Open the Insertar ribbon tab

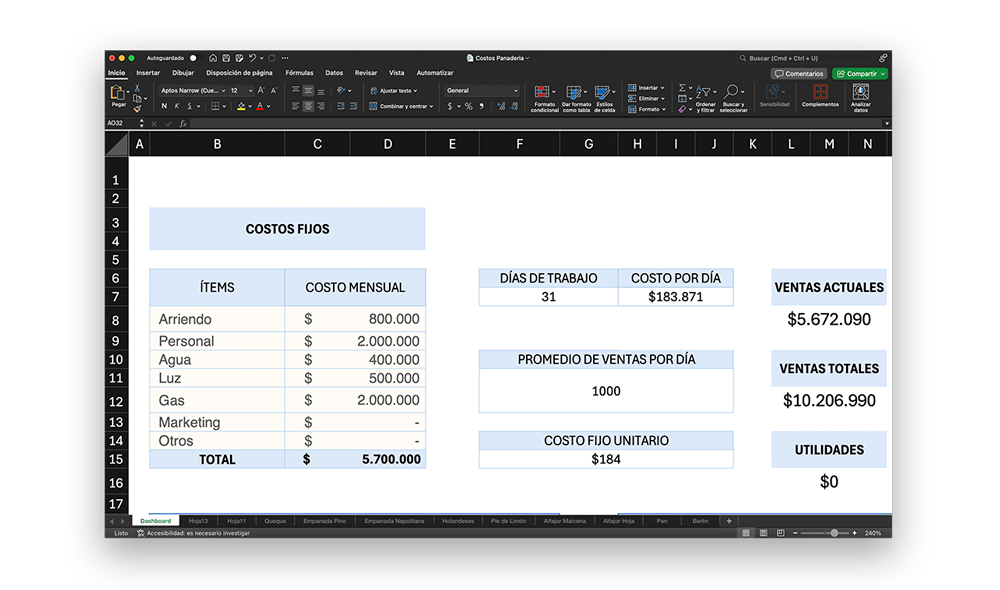[x=148, y=73]
